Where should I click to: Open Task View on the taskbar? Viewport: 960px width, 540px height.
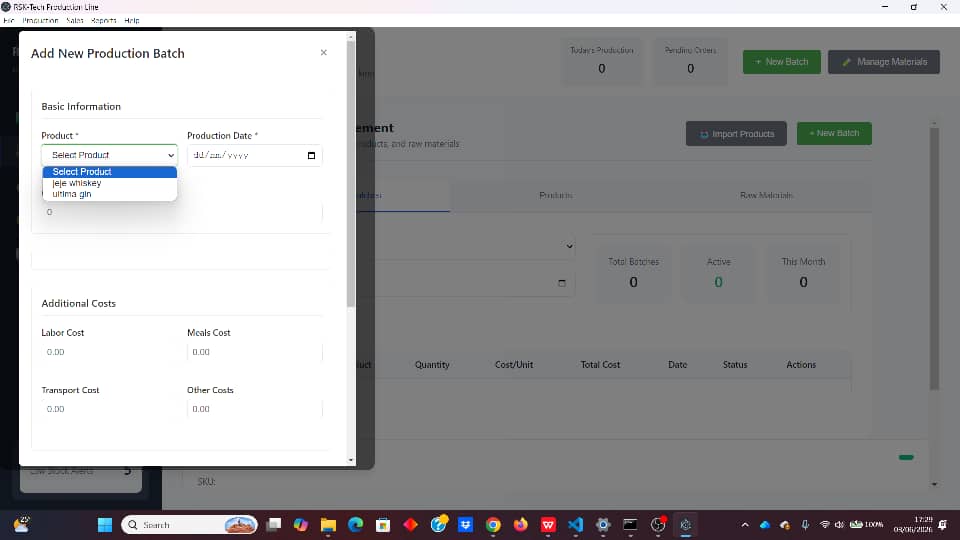pyautogui.click(x=274, y=525)
